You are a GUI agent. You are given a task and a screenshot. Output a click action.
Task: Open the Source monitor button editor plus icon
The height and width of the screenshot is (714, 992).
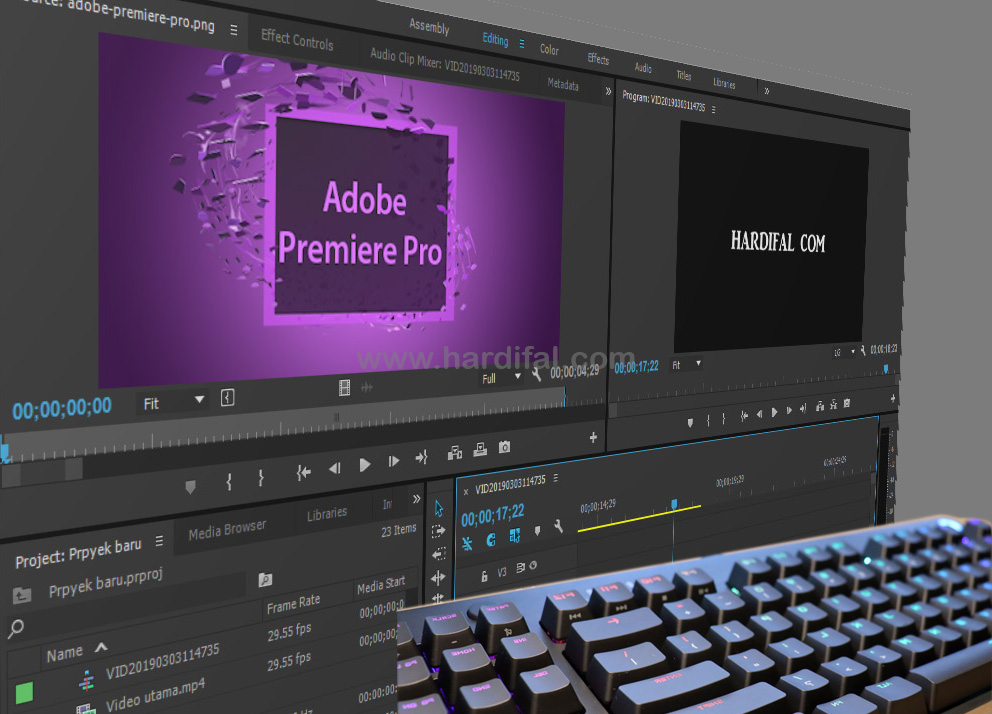(x=593, y=437)
